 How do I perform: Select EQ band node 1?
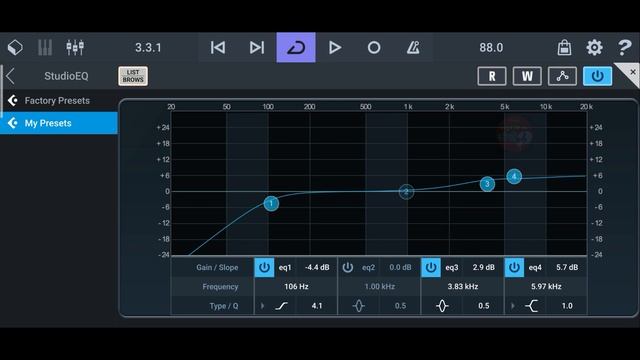tap(271, 203)
